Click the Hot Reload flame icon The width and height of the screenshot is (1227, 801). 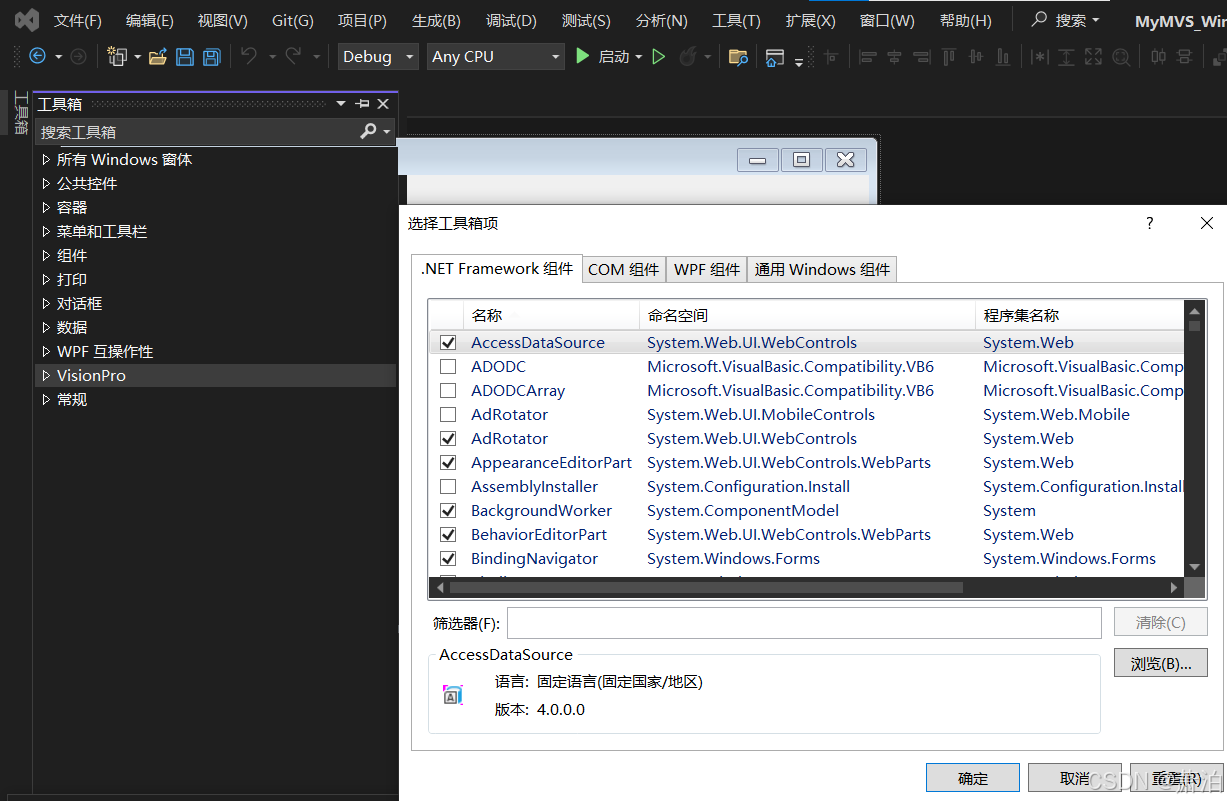click(687, 57)
